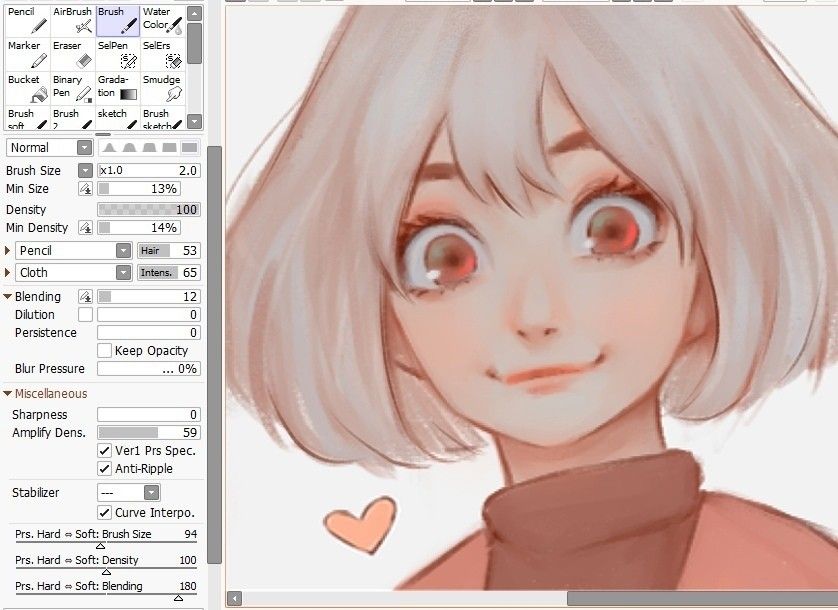
Task: Adjust the Density slider
Action: 149,210
